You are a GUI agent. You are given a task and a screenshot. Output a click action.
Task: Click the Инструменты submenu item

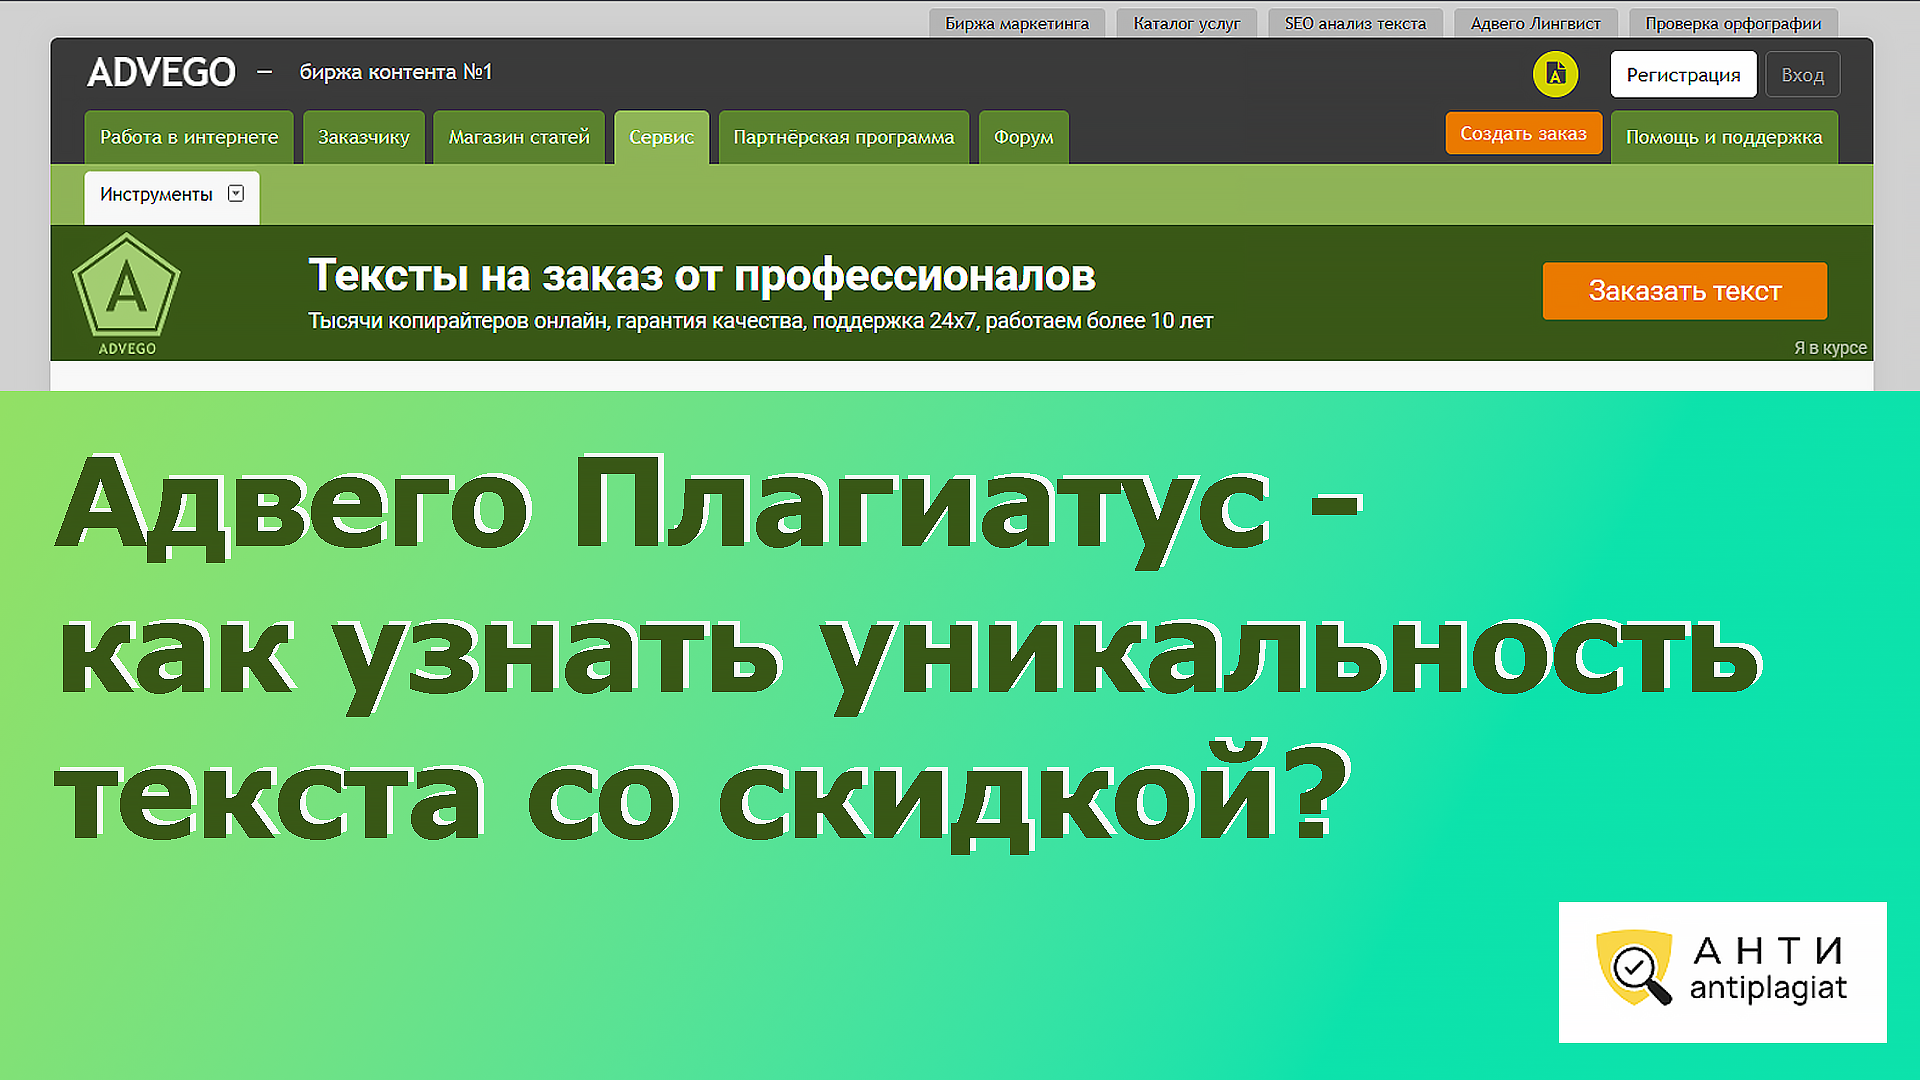click(172, 197)
